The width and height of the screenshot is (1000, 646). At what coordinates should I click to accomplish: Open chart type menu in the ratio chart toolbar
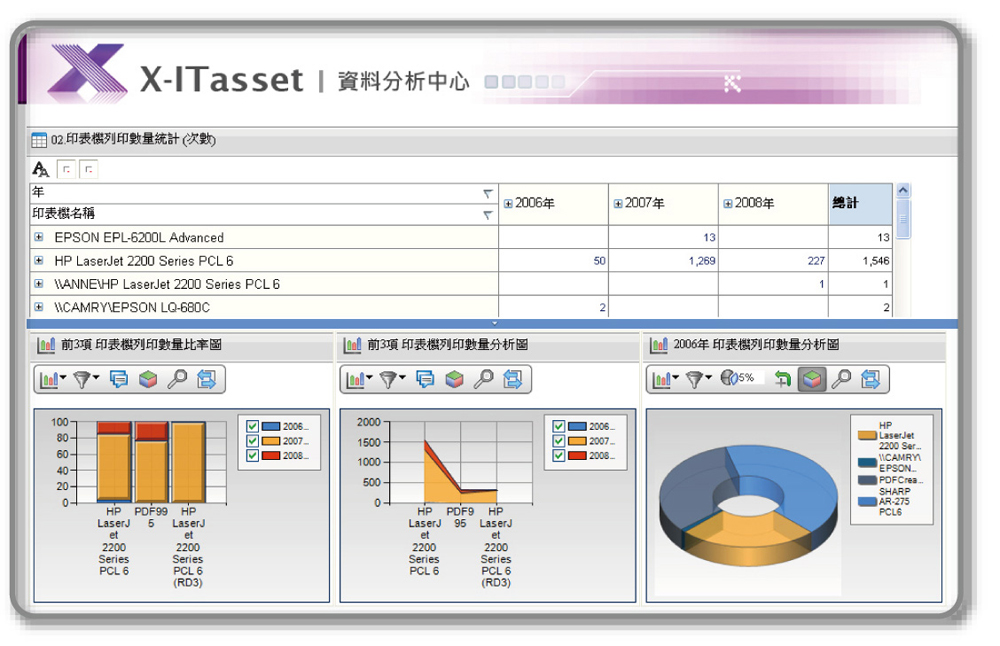tap(52, 379)
